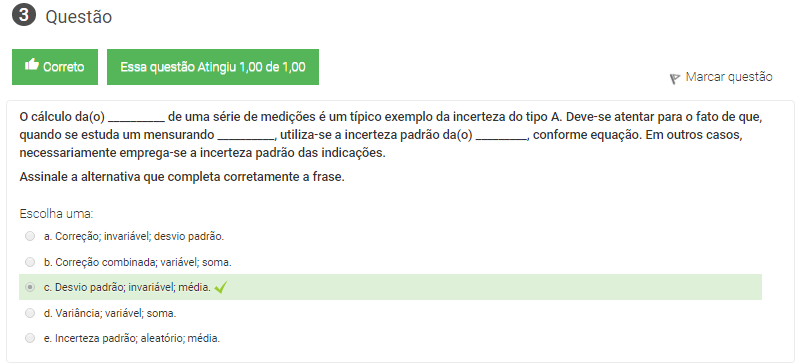The image size is (795, 364).
Task: Click answer text 'Variância; variável; soma'
Action: point(116,313)
